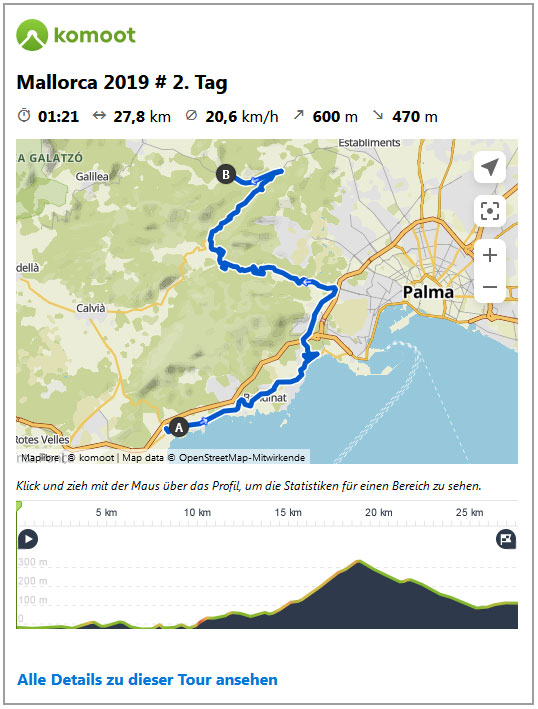The image size is (538, 709).
Task: Click the fit-route-to-view map button
Action: (490, 211)
